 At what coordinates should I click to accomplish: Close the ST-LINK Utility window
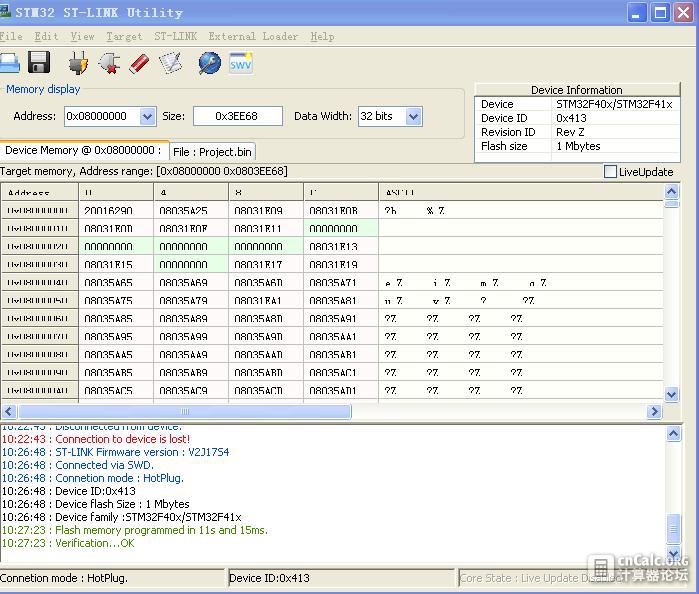coord(683,13)
